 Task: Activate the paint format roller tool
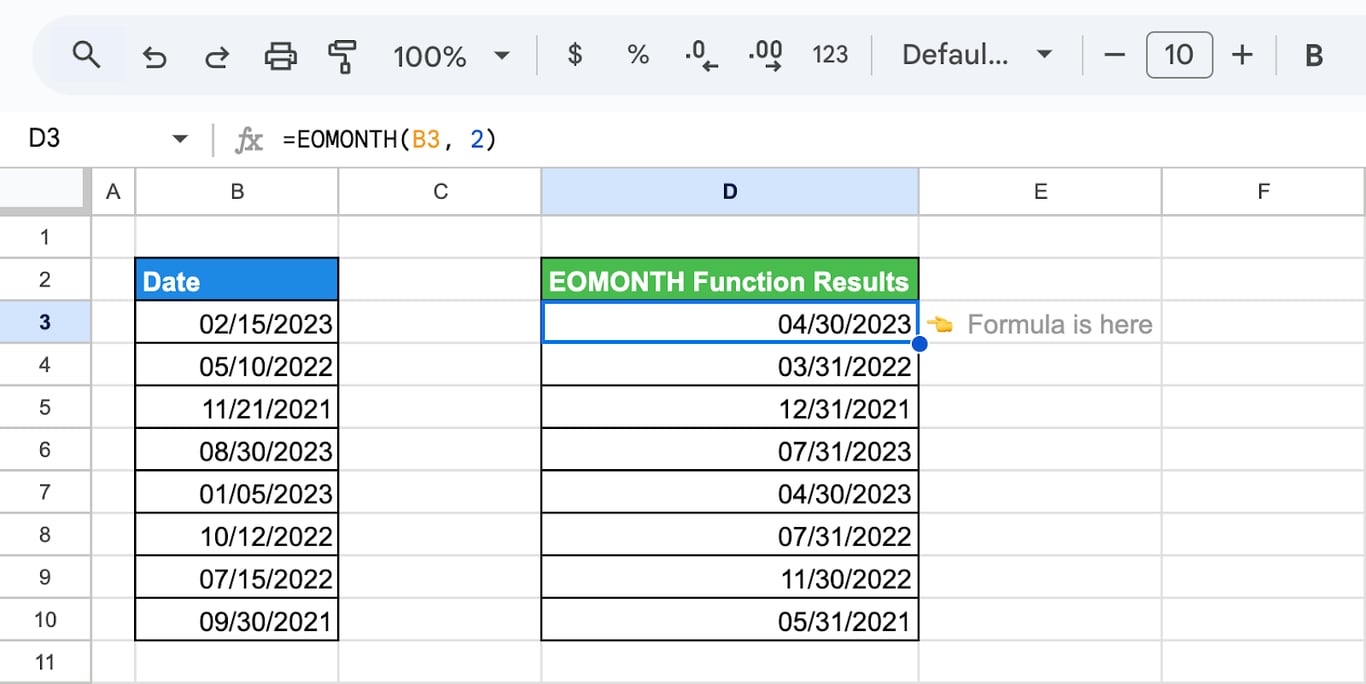pyautogui.click(x=342, y=56)
